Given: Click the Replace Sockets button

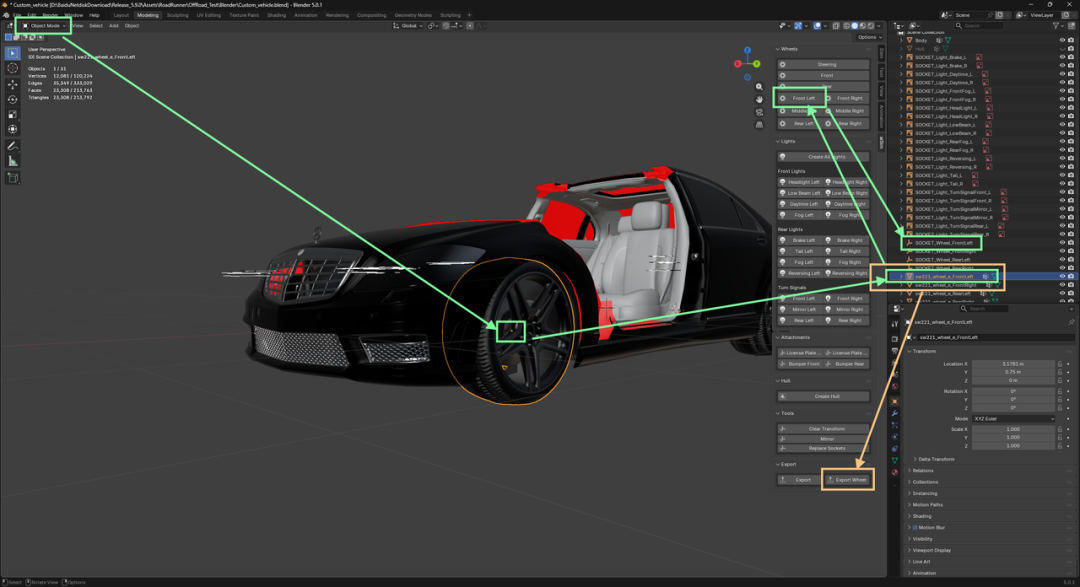Looking at the screenshot, I should pyautogui.click(x=824, y=448).
